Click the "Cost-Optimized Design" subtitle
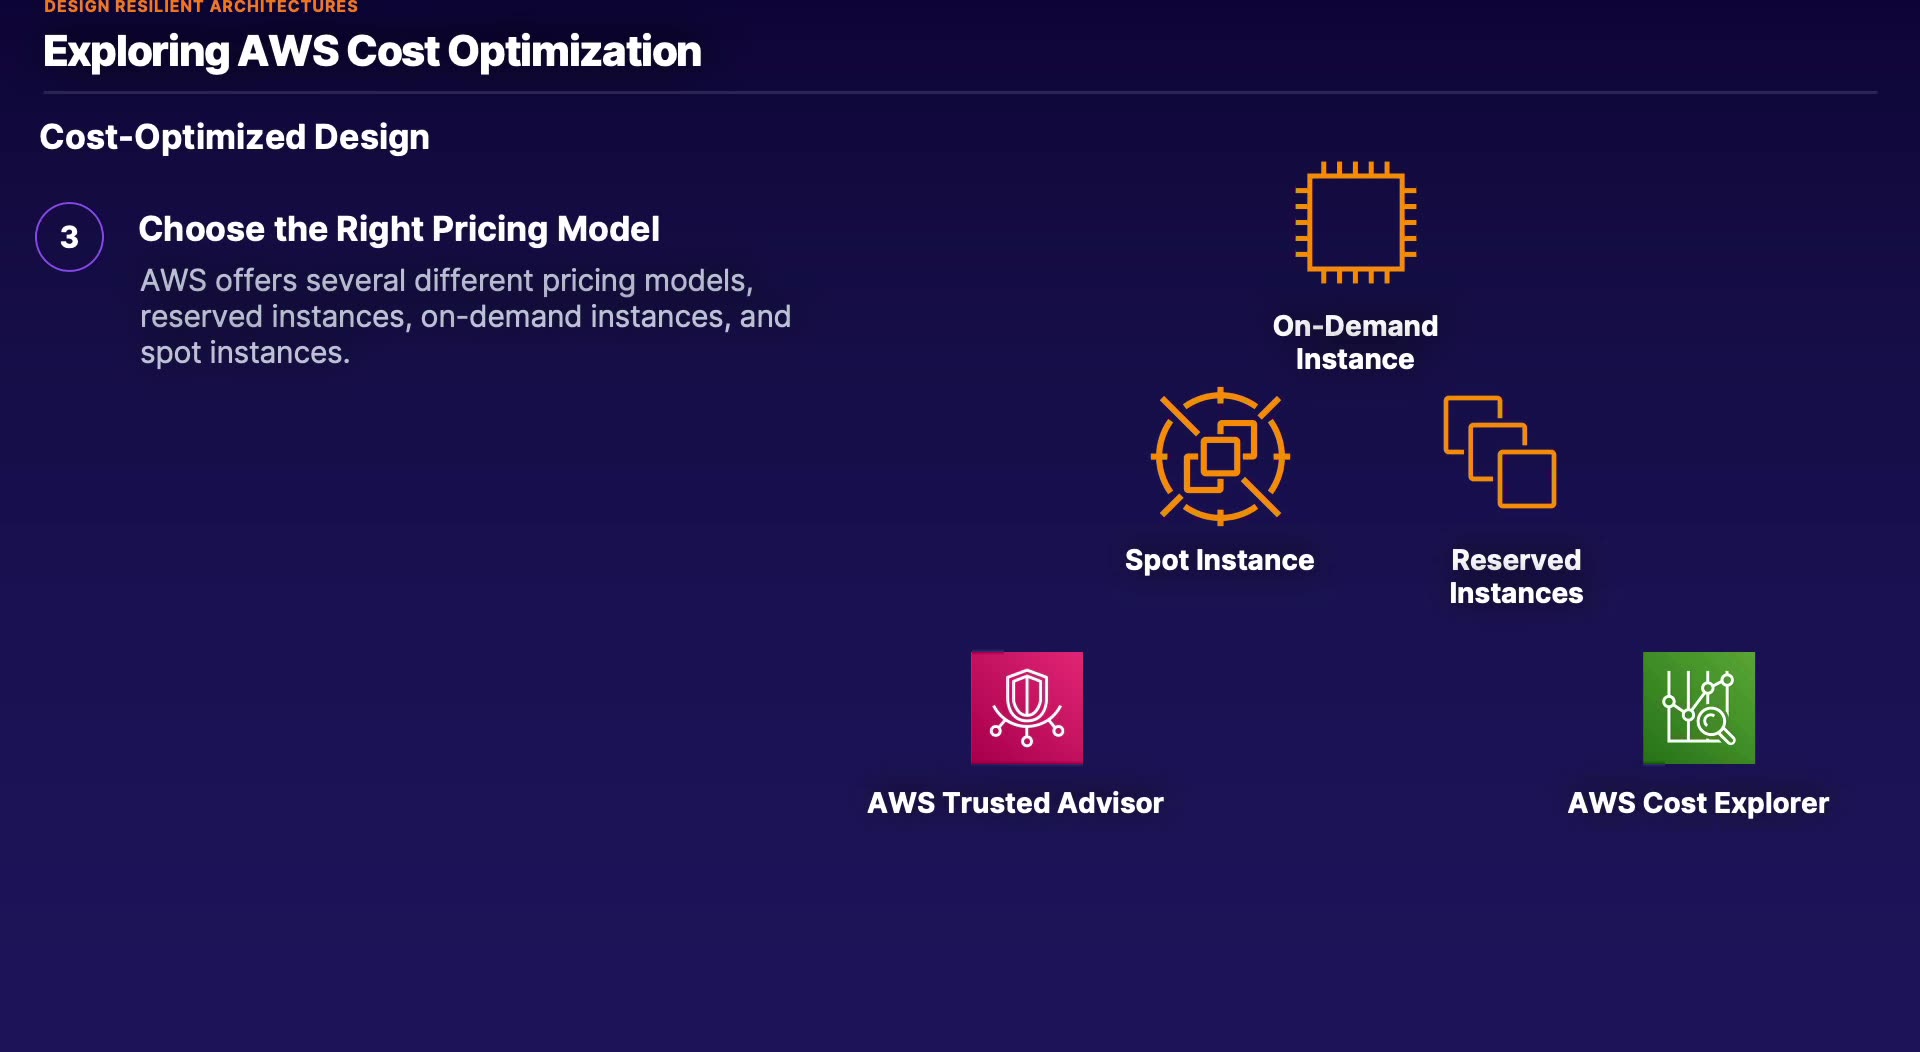This screenshot has height=1052, width=1920. coord(234,137)
